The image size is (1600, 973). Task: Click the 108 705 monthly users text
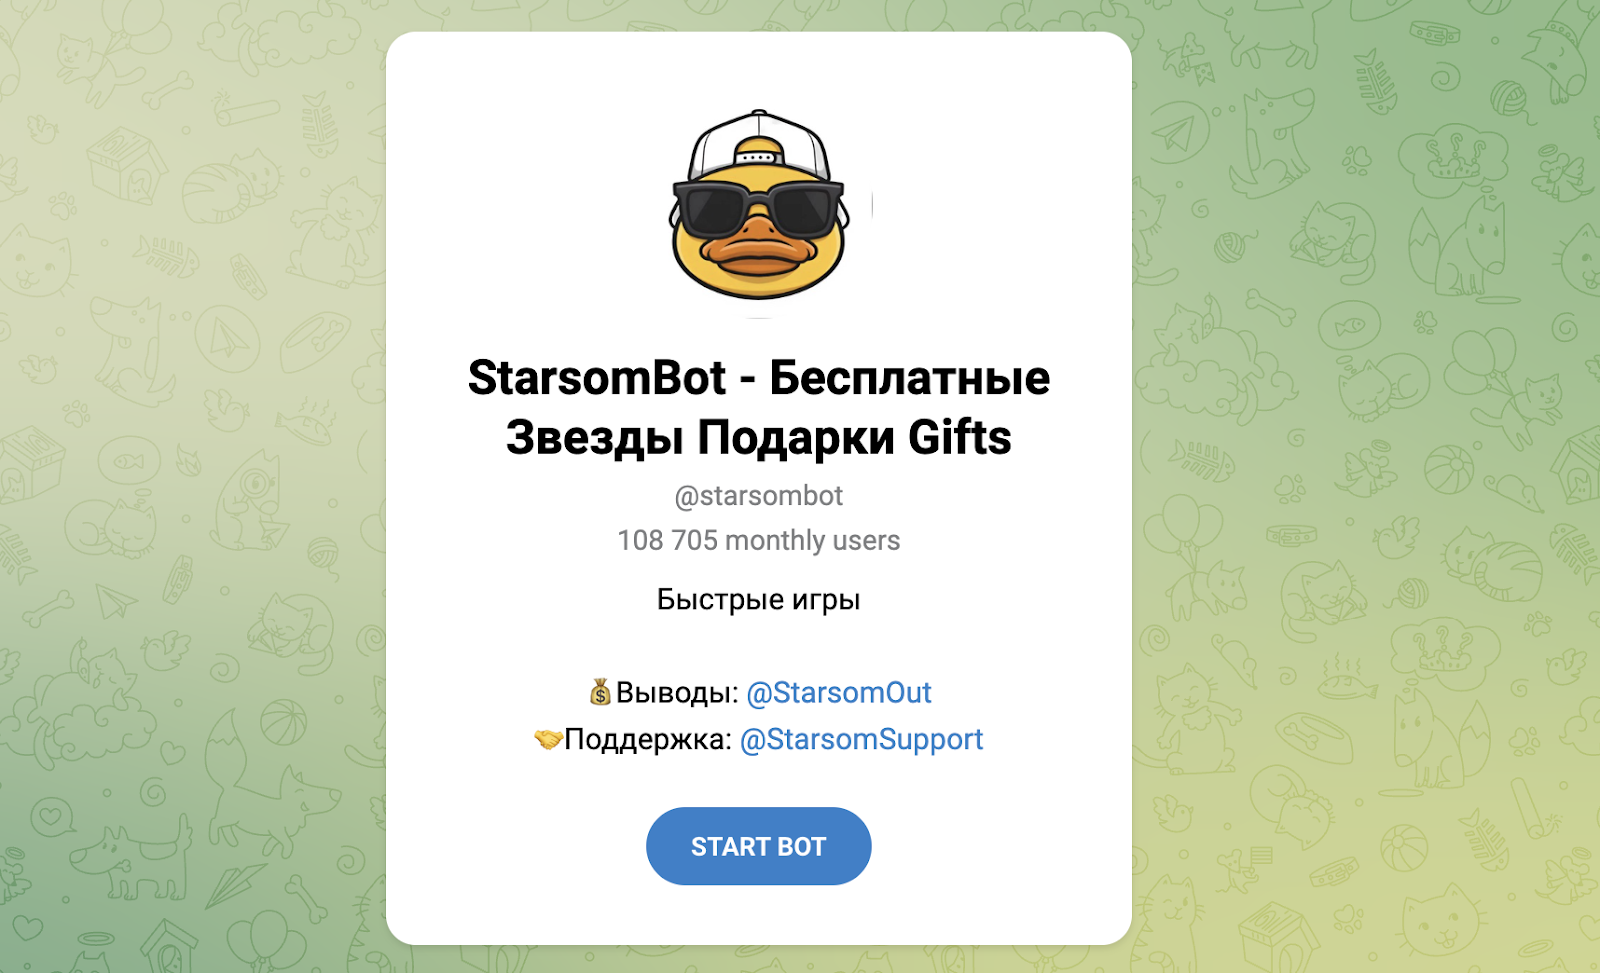[x=759, y=540]
